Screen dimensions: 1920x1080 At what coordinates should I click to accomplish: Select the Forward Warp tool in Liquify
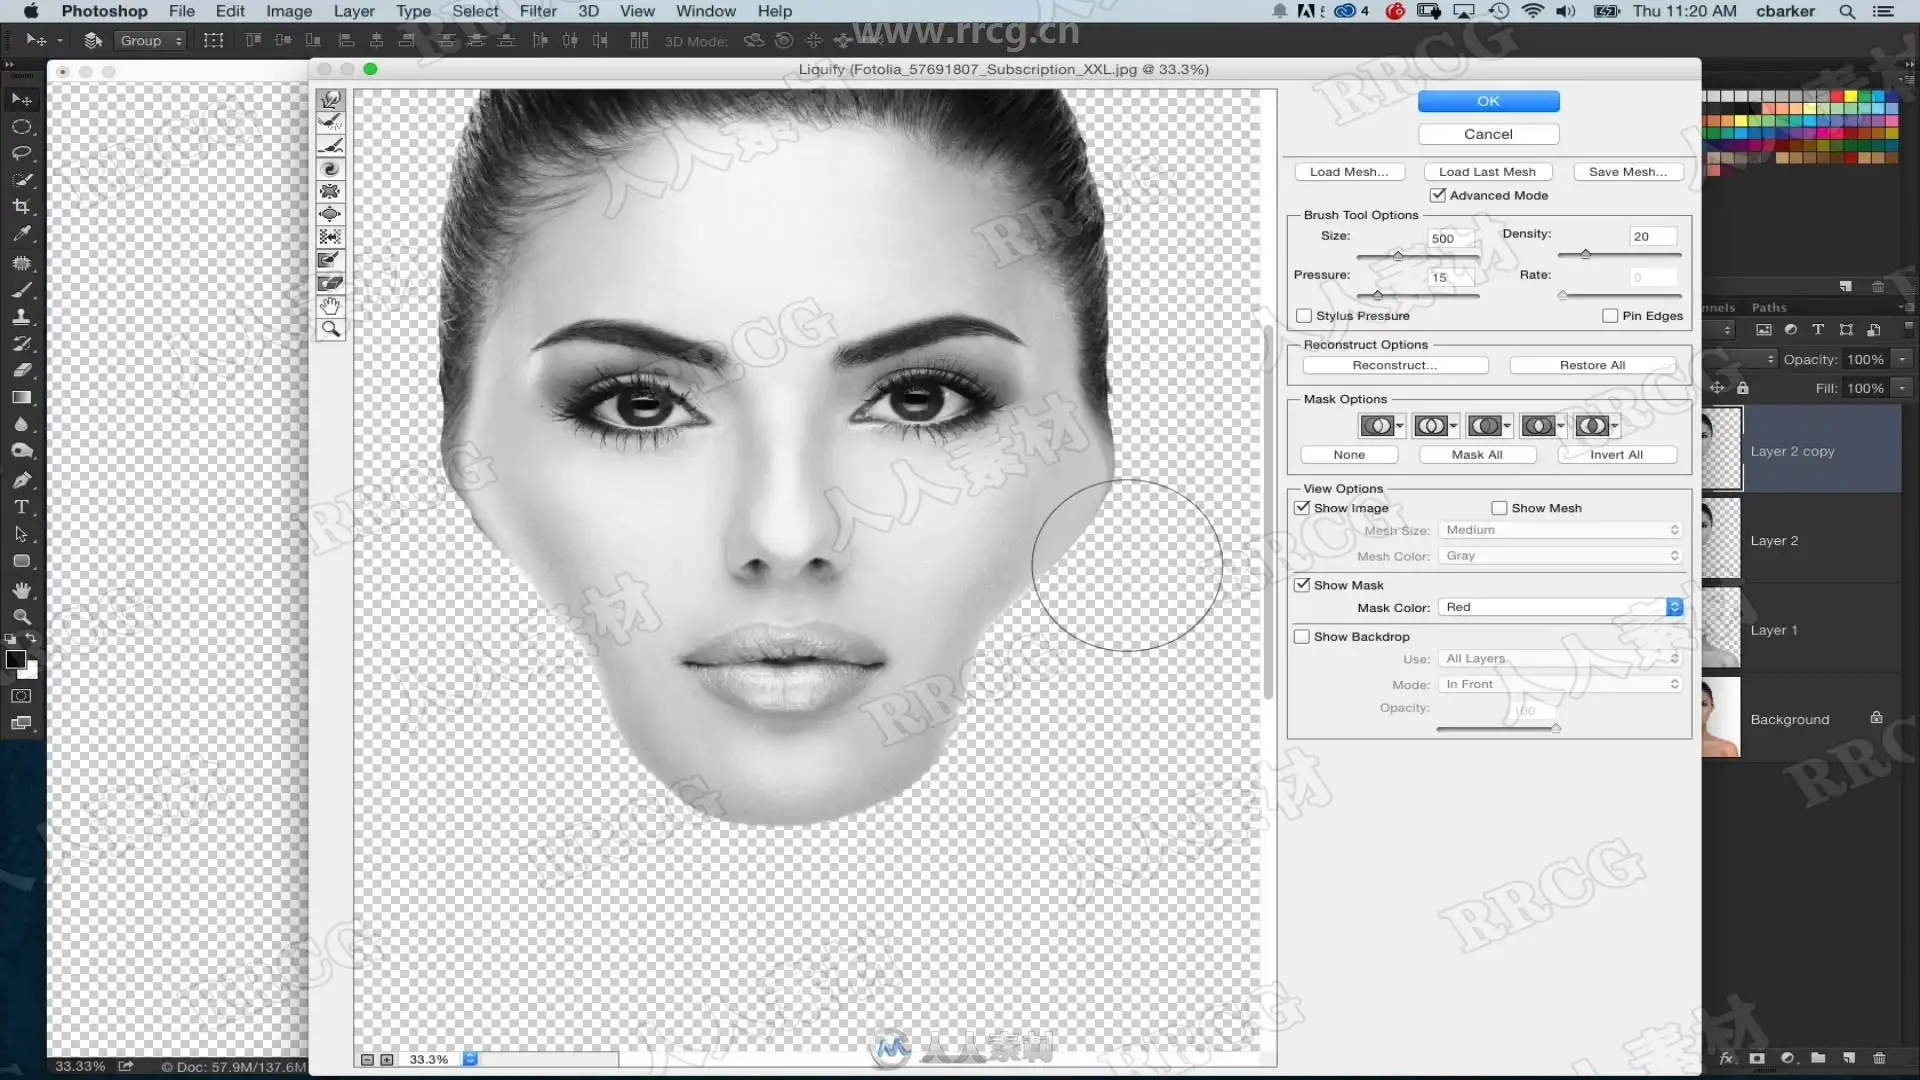tap(331, 100)
